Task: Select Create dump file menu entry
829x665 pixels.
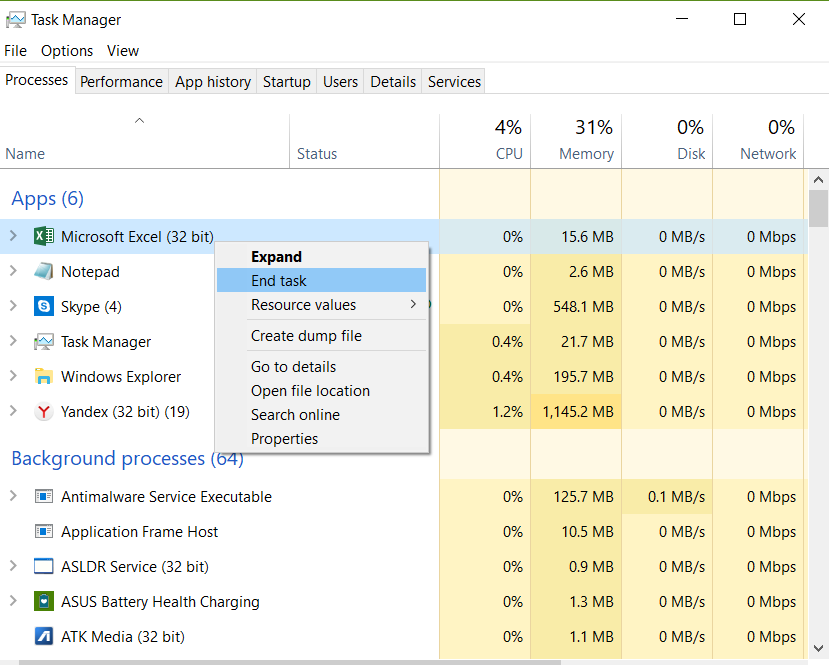Action: [x=321, y=335]
